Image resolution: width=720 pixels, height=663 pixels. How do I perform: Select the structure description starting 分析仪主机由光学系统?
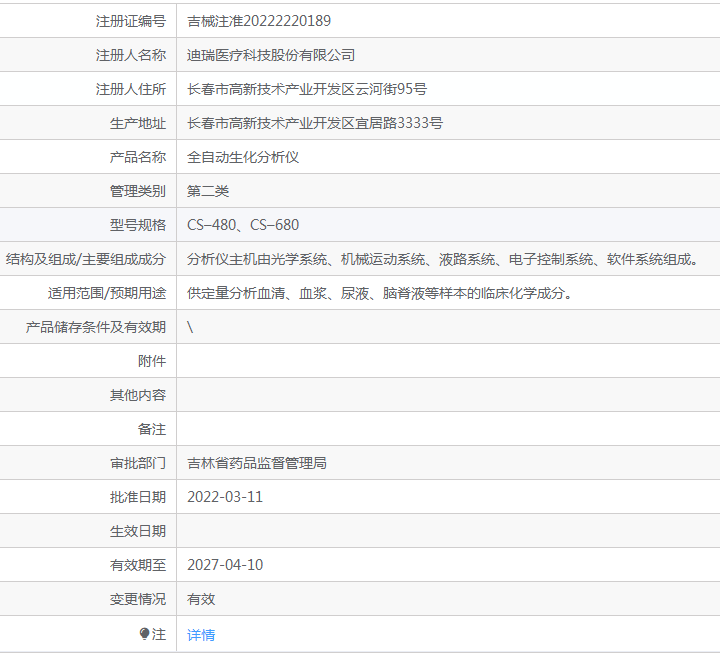[443, 259]
